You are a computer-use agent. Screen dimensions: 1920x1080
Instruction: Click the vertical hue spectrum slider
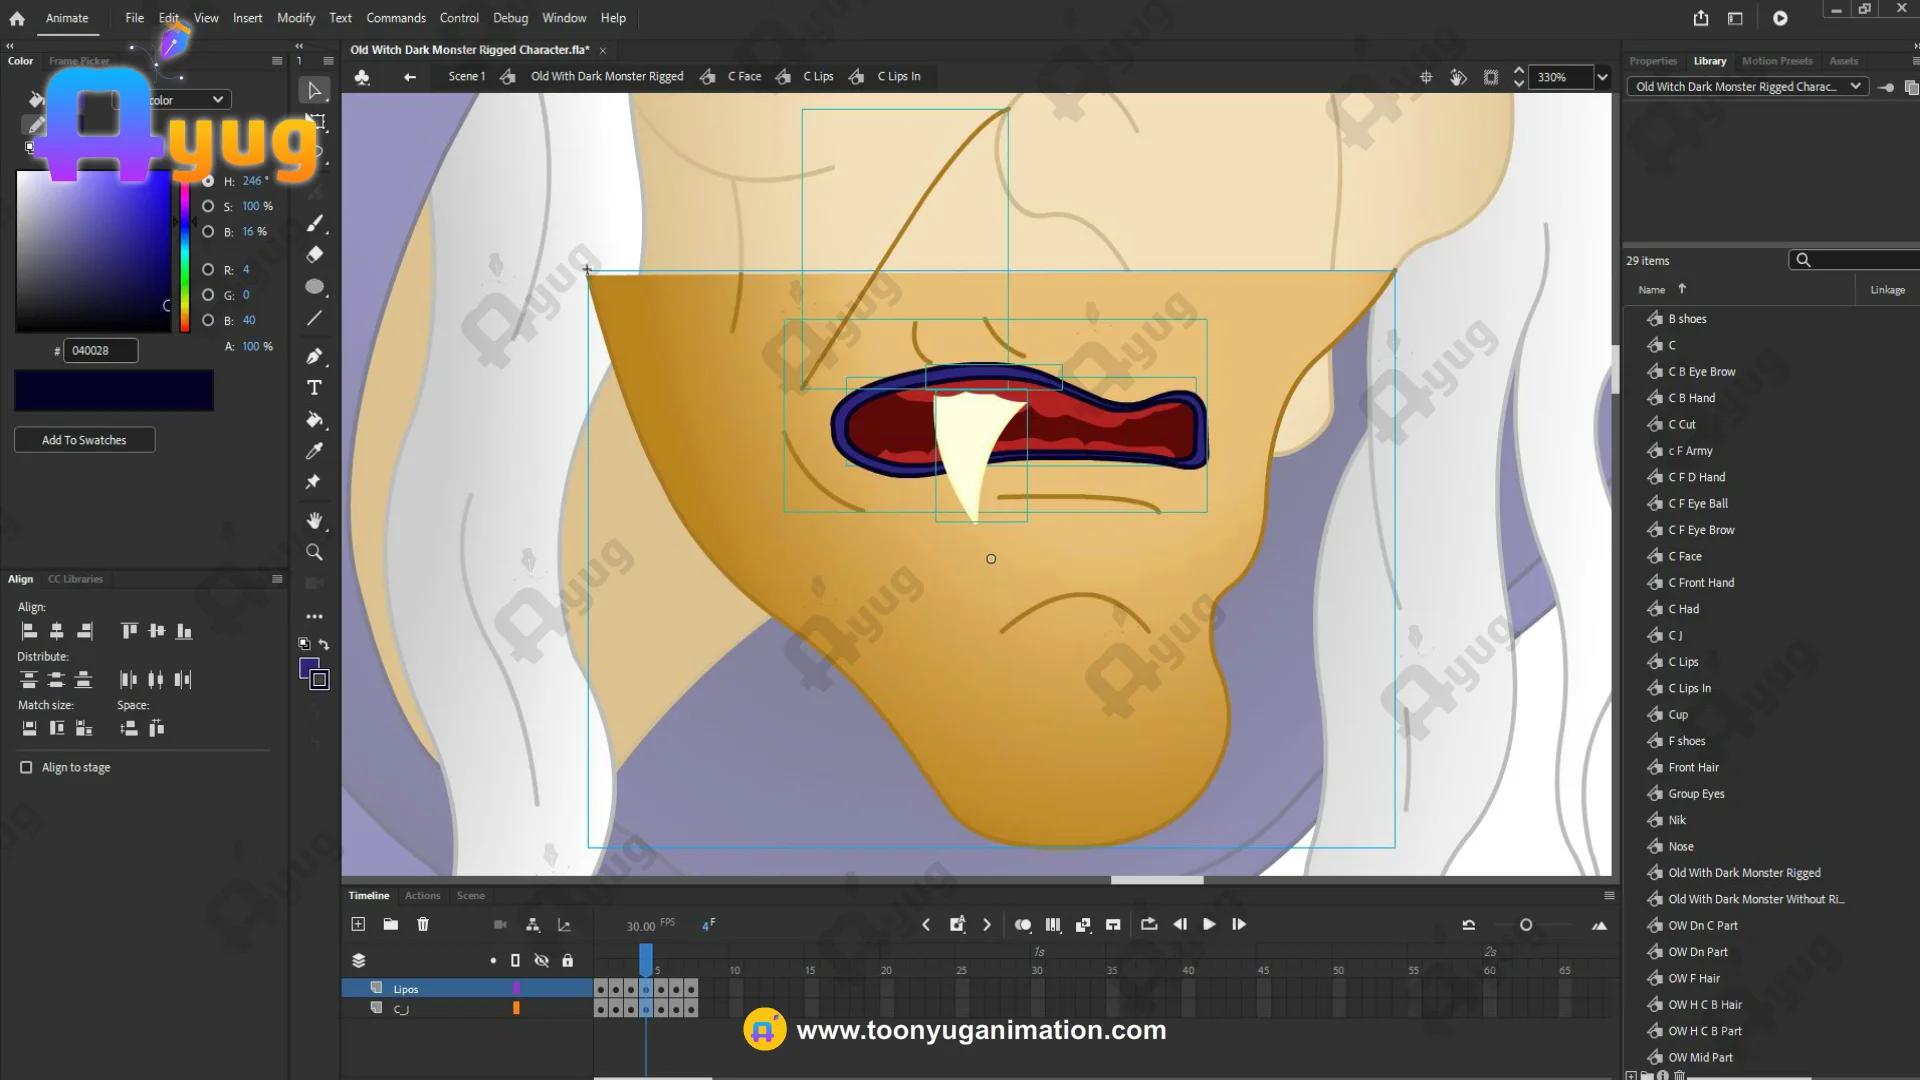185,255
